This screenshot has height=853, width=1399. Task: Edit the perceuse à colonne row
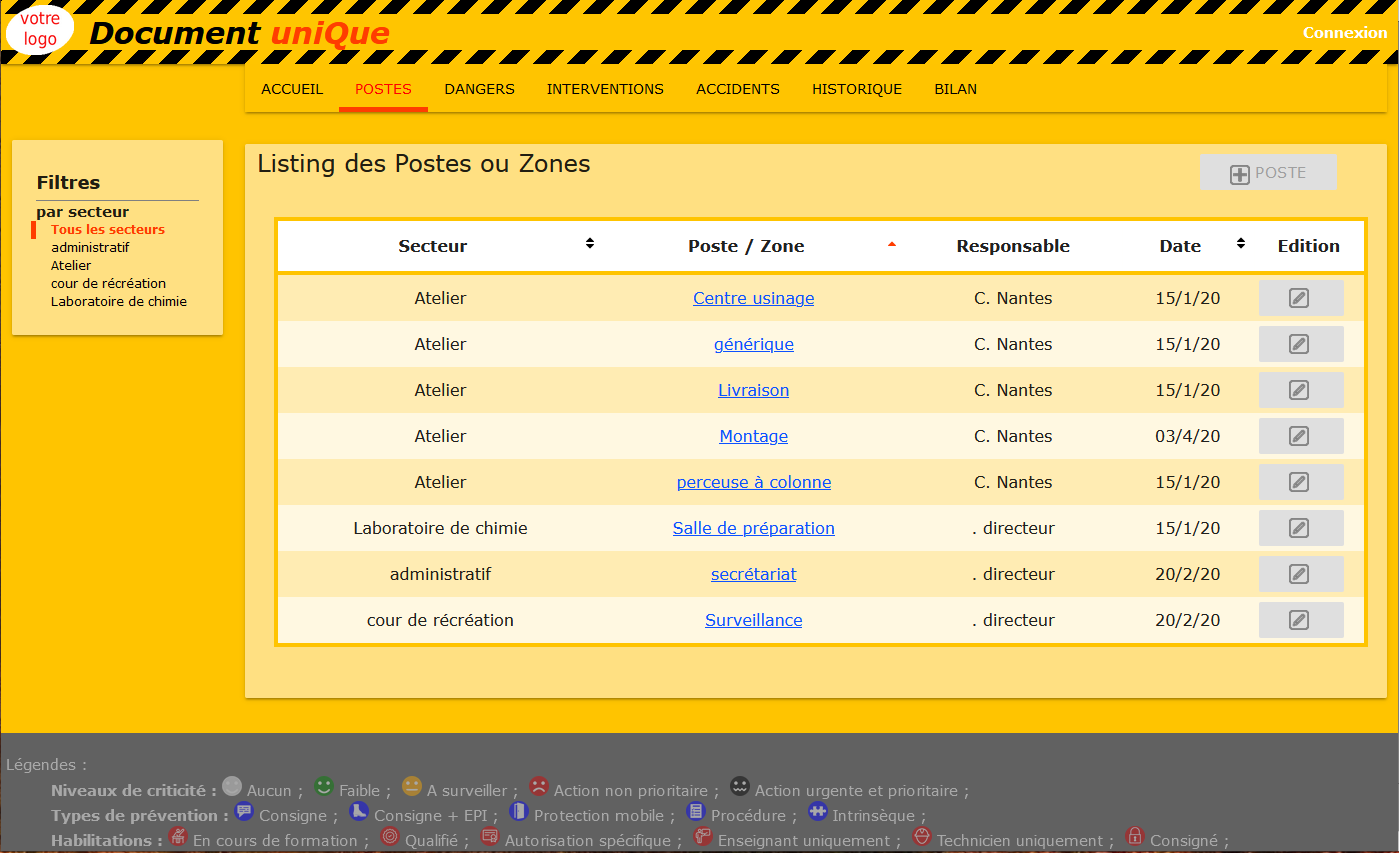1299,482
